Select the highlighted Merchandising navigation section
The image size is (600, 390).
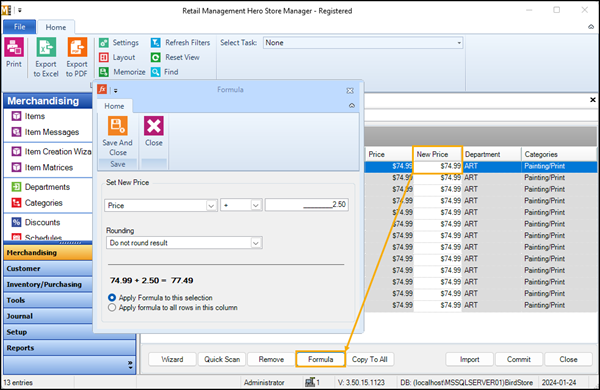tap(48, 253)
